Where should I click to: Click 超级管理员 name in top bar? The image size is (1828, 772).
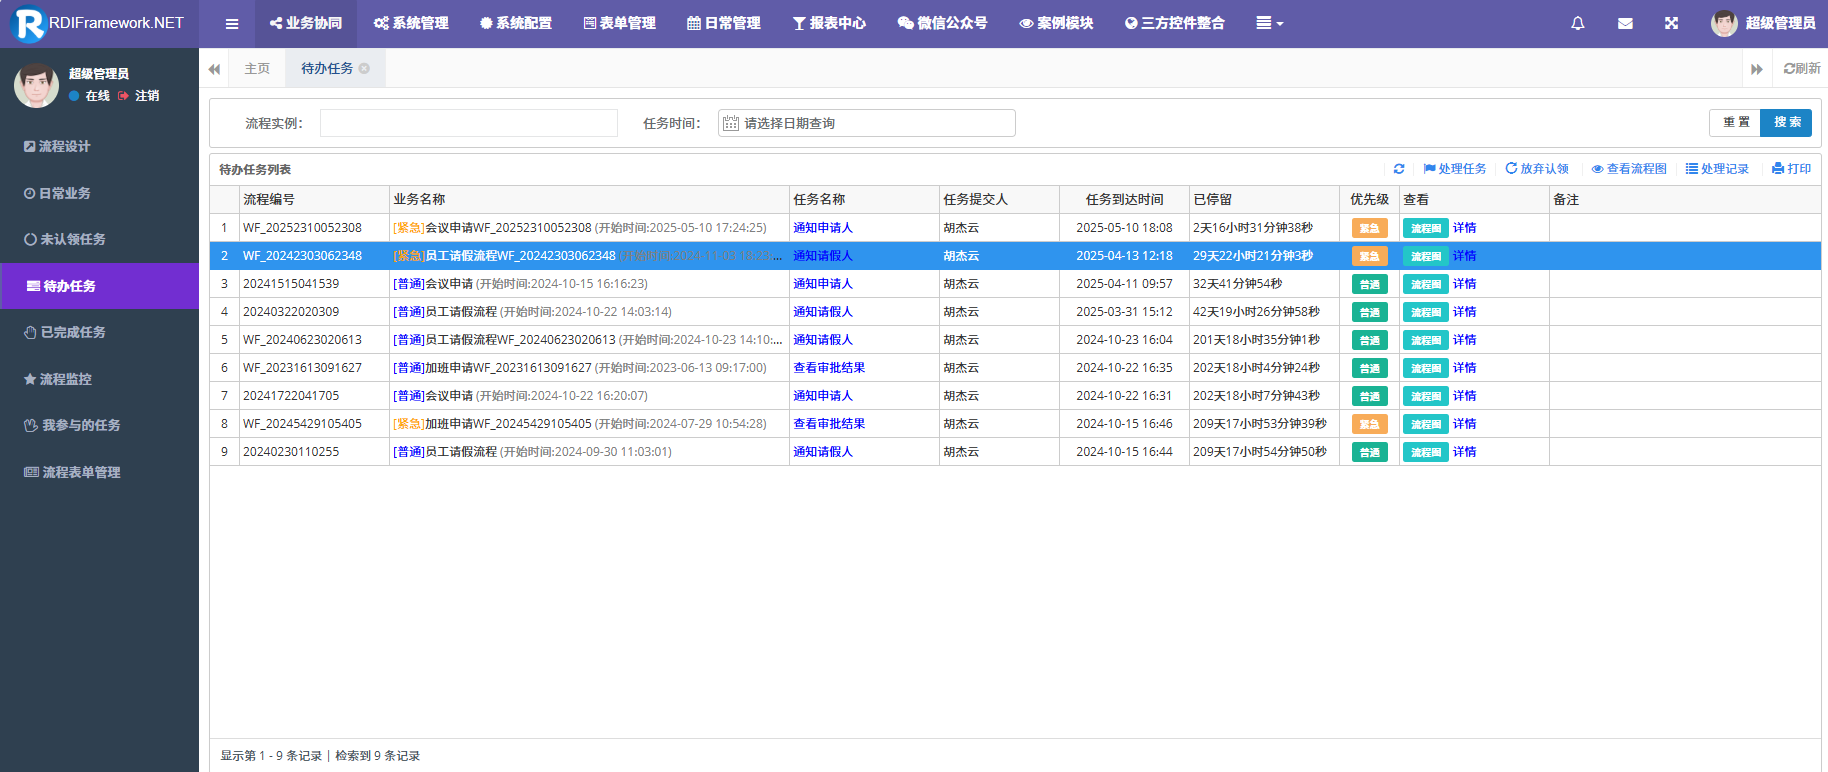(1780, 23)
